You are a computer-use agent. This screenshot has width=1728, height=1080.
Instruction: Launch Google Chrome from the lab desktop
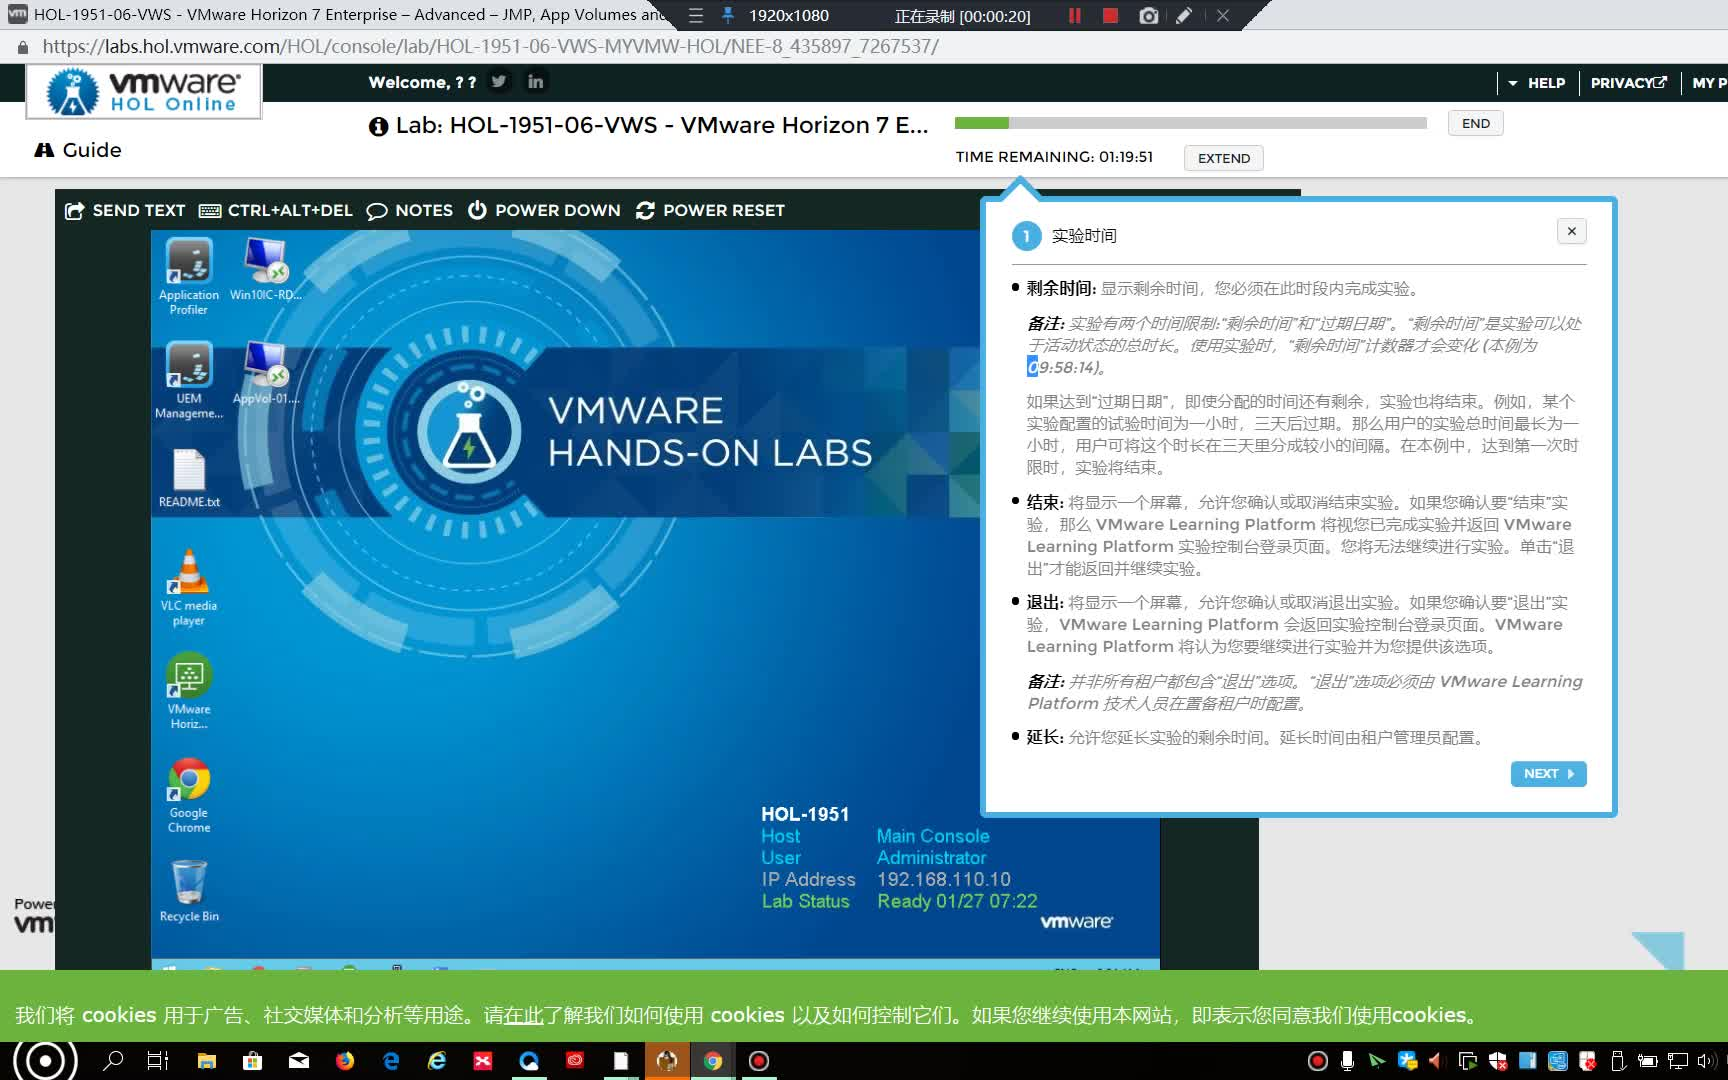click(x=188, y=795)
